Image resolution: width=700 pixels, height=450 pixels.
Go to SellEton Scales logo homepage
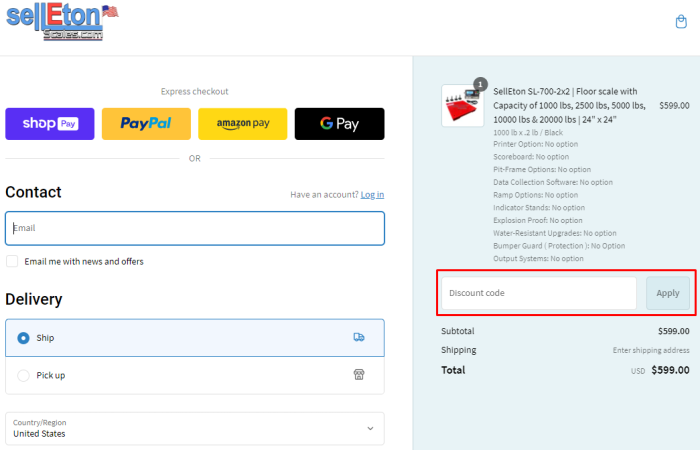(x=62, y=22)
